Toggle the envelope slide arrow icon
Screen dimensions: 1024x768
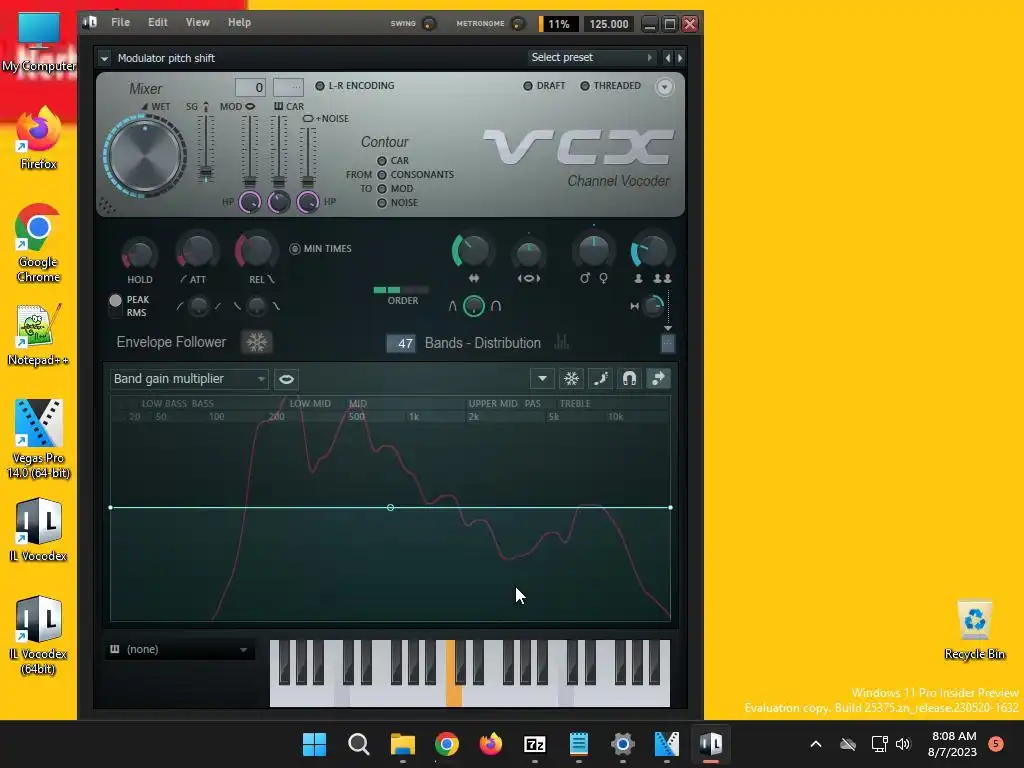pyautogui.click(x=658, y=379)
